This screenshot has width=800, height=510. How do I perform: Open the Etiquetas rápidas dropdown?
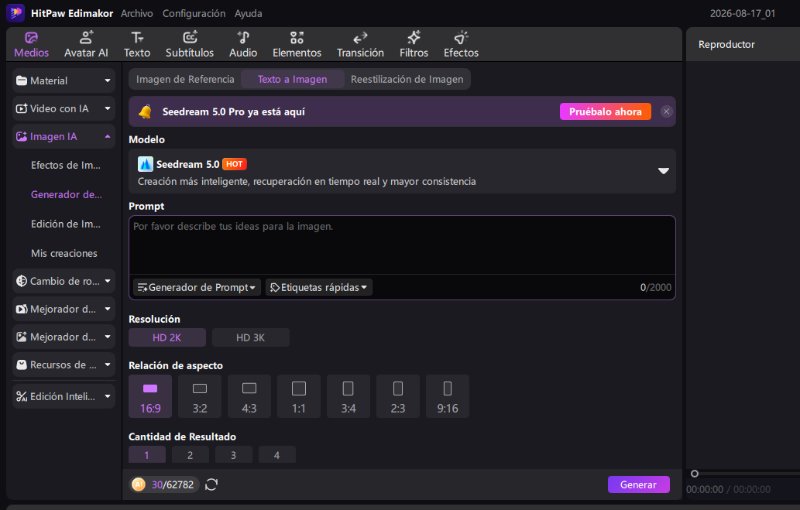pos(319,287)
